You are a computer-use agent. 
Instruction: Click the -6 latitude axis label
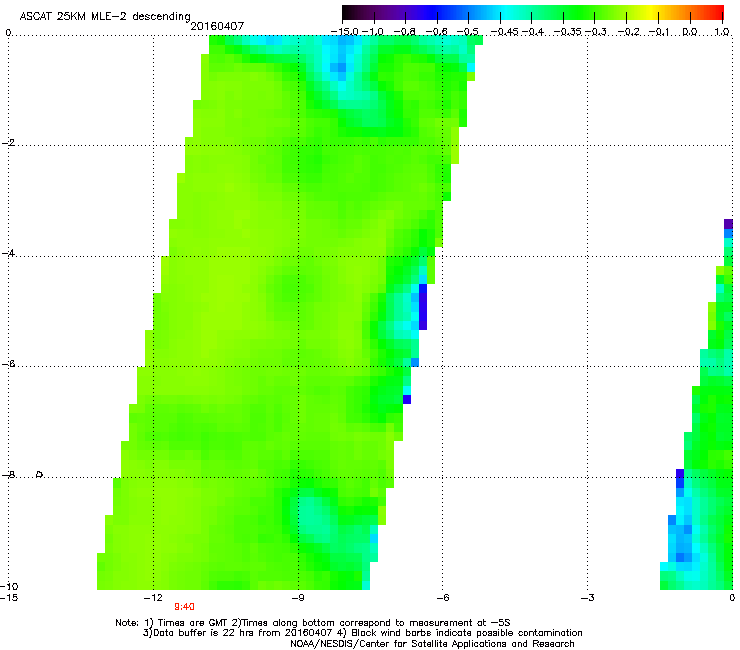pyautogui.click(x=8, y=364)
